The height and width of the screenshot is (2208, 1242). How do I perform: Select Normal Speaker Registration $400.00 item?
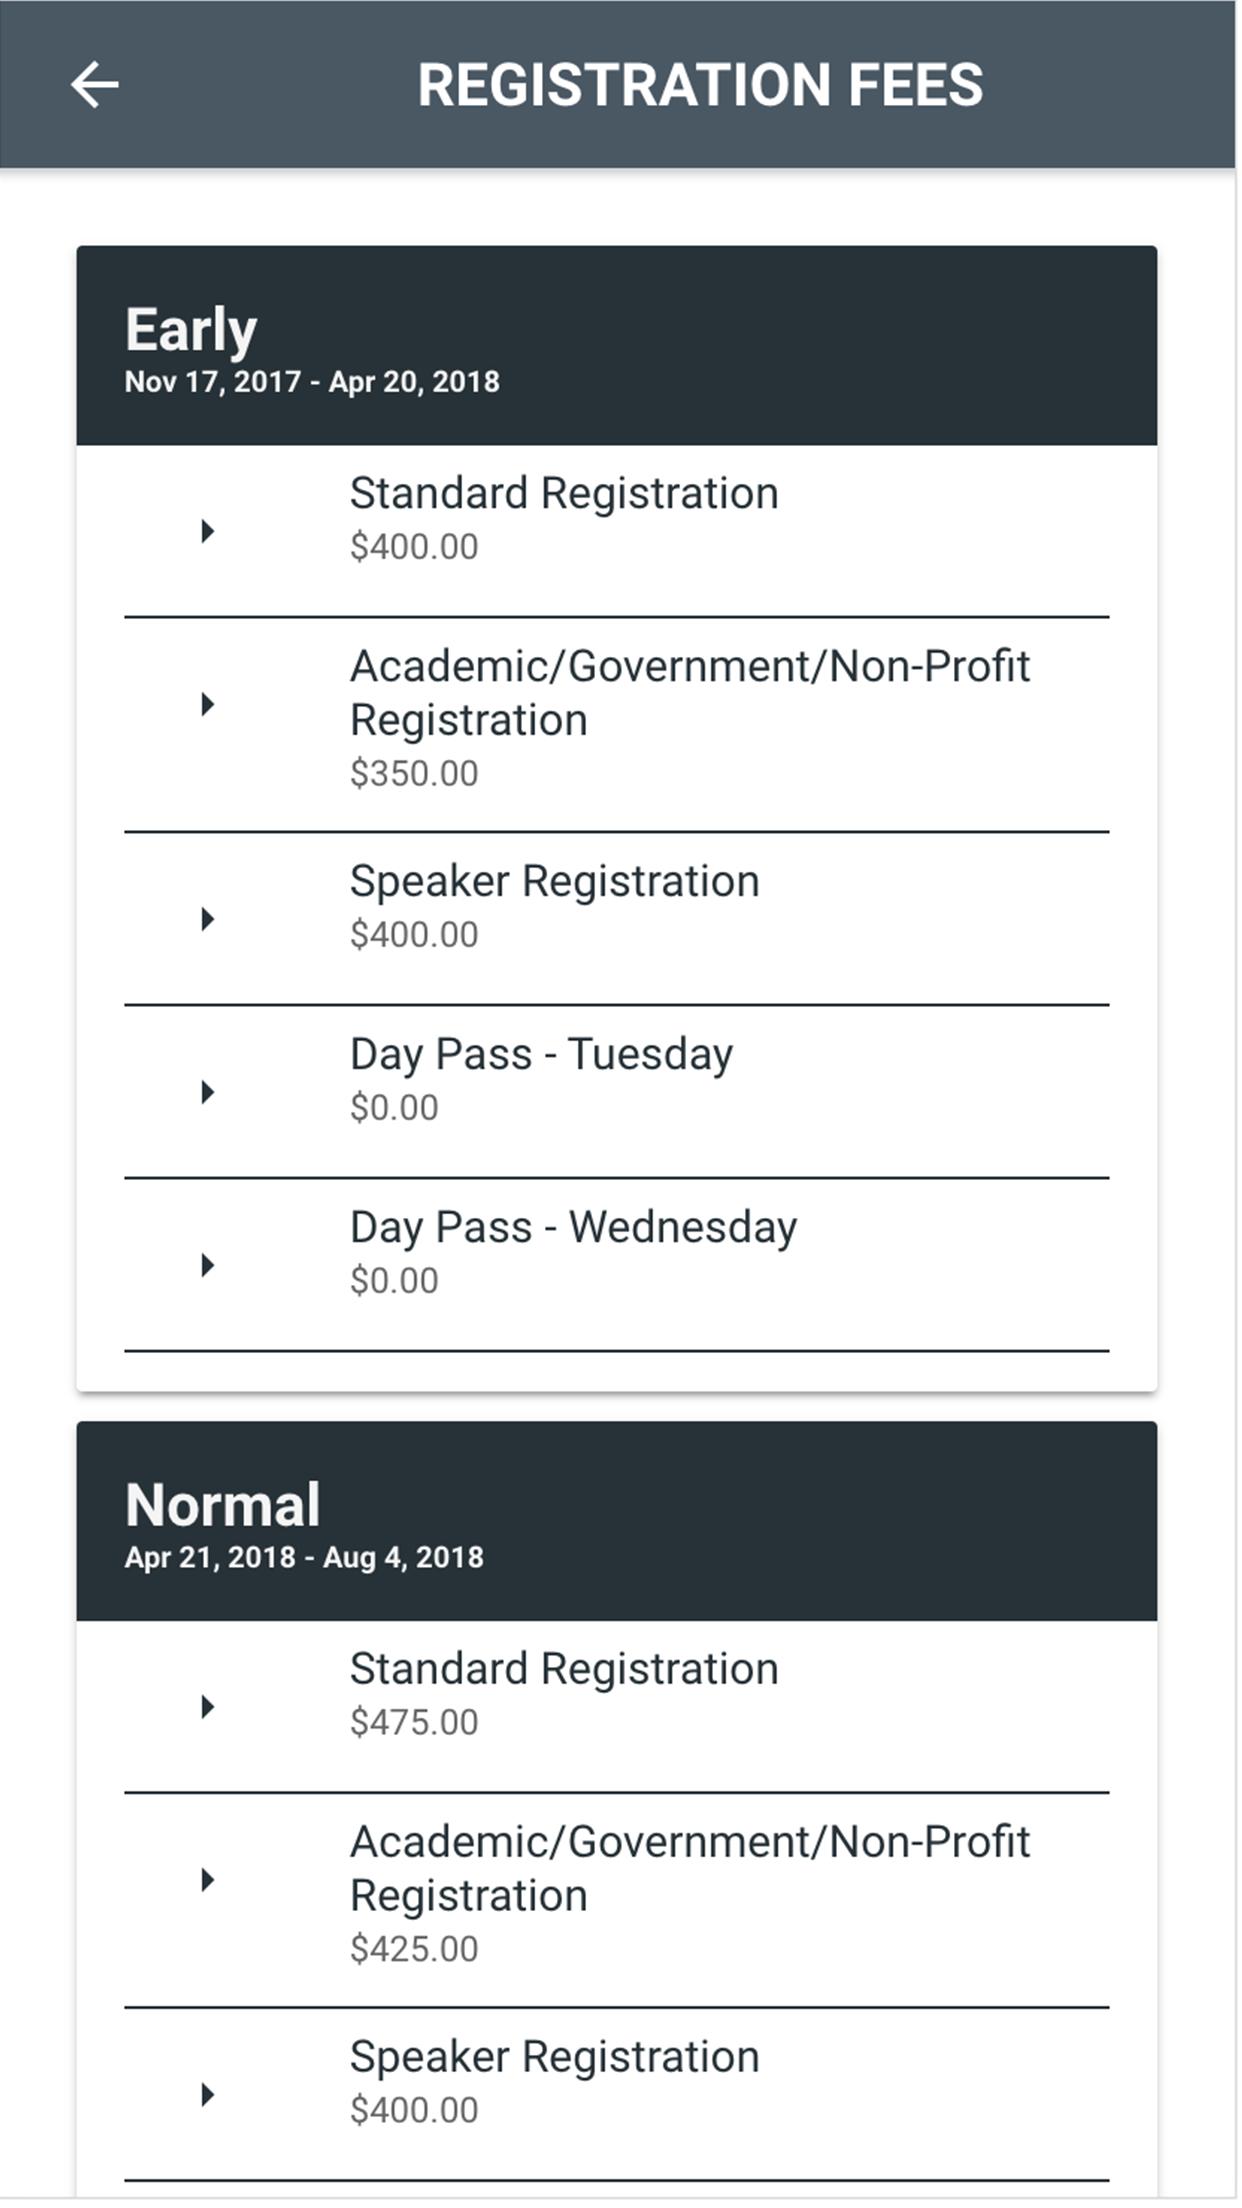[555, 2082]
